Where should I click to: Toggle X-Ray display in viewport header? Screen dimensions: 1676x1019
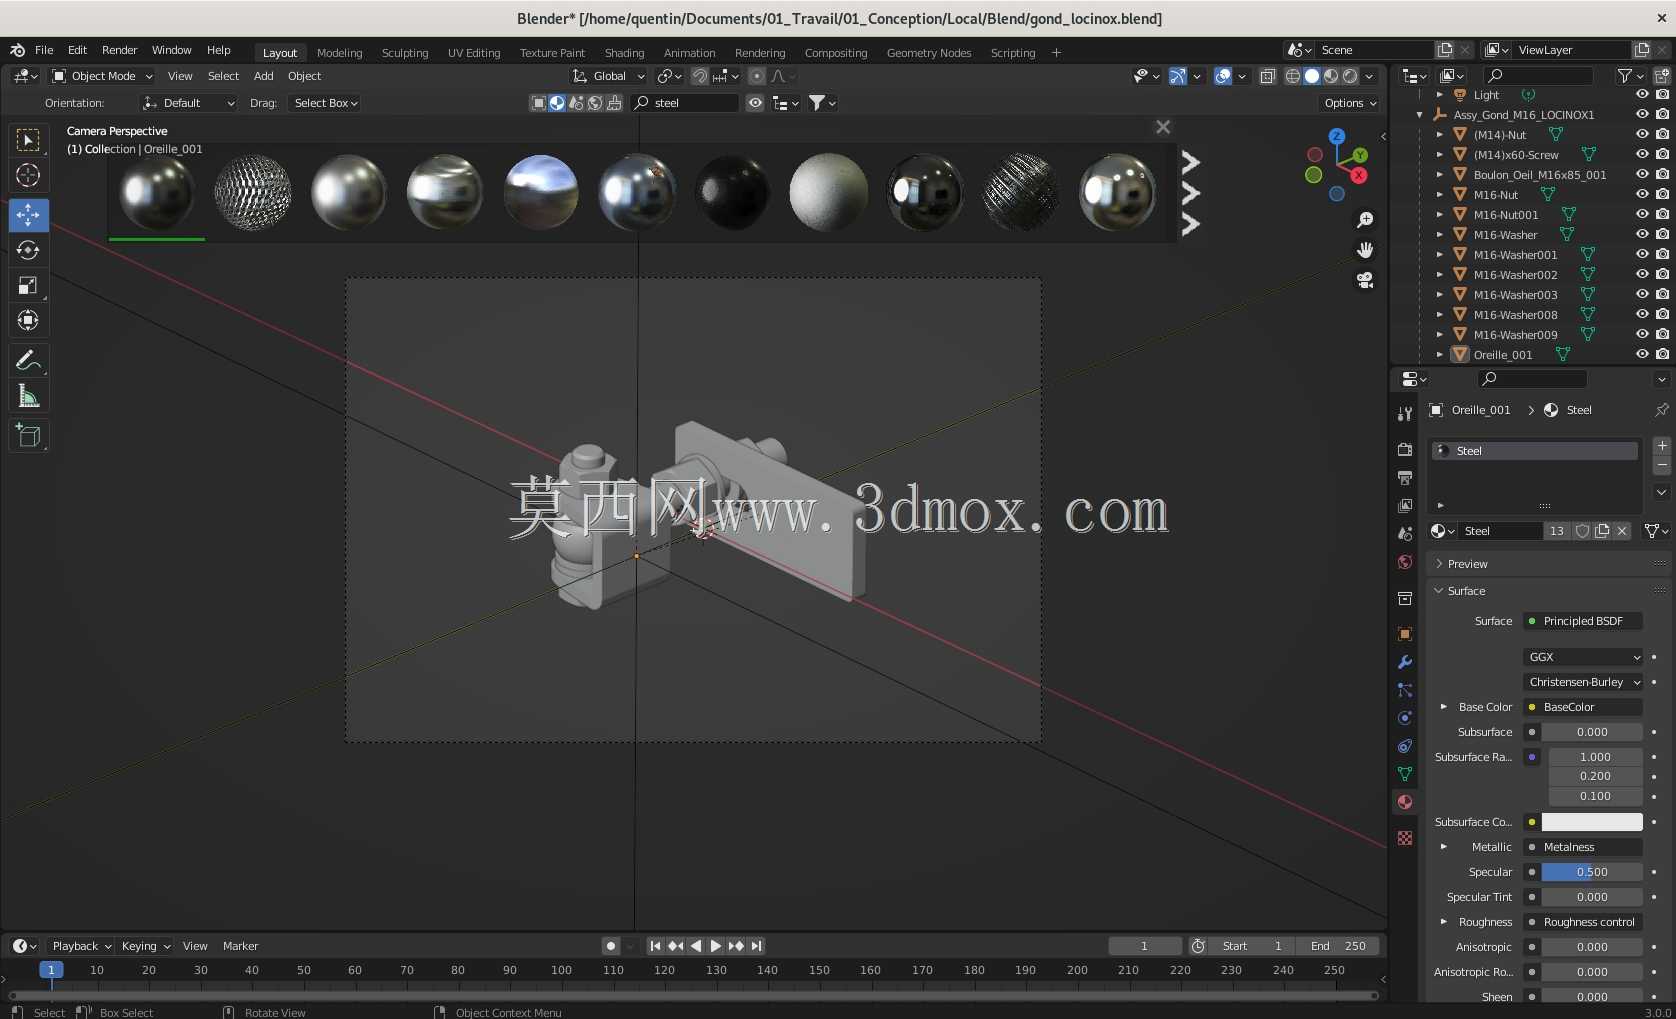[1268, 76]
